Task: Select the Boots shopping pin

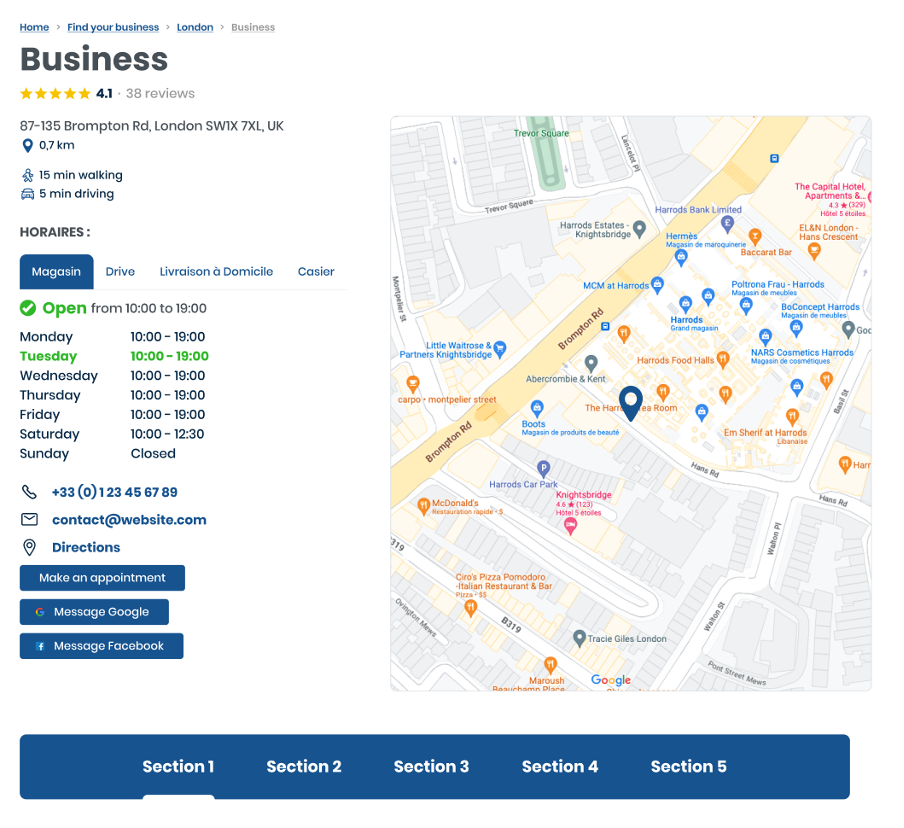Action: [537, 409]
